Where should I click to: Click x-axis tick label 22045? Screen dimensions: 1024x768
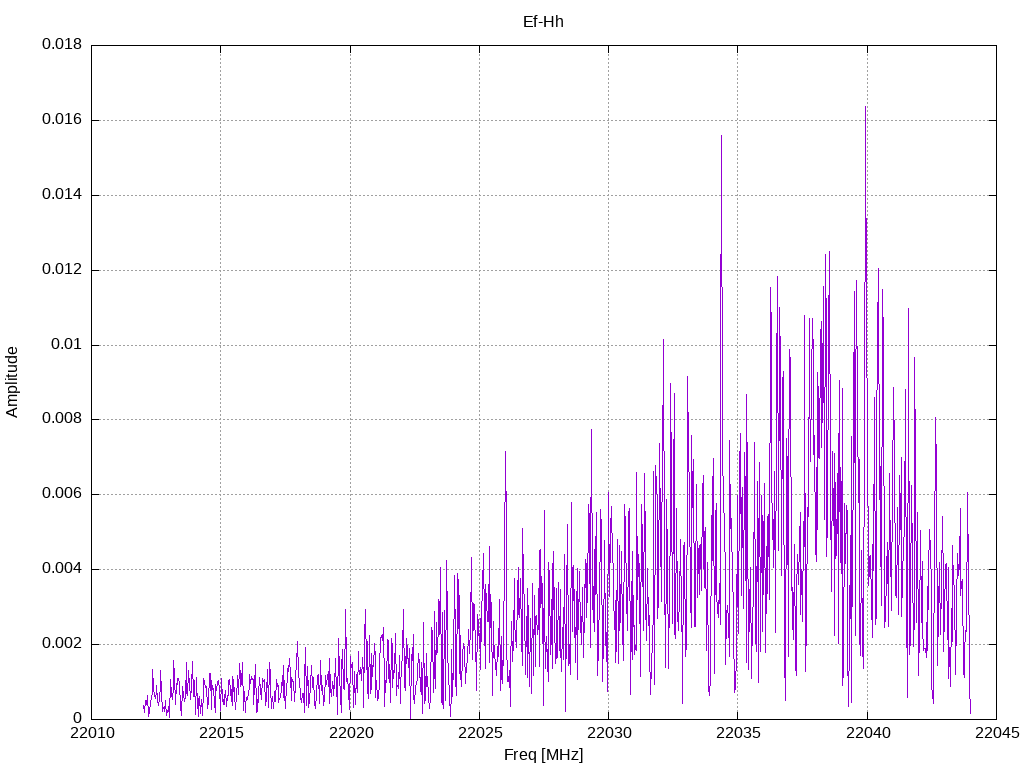pyautogui.click(x=997, y=733)
